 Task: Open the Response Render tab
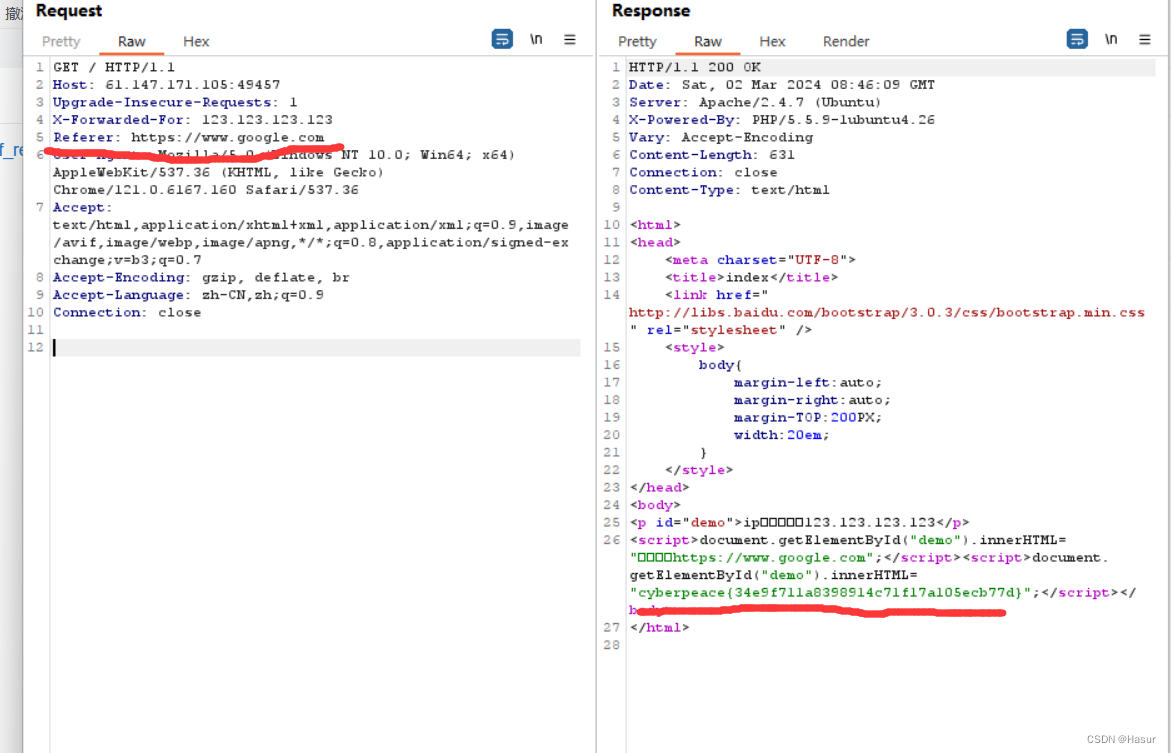846,41
